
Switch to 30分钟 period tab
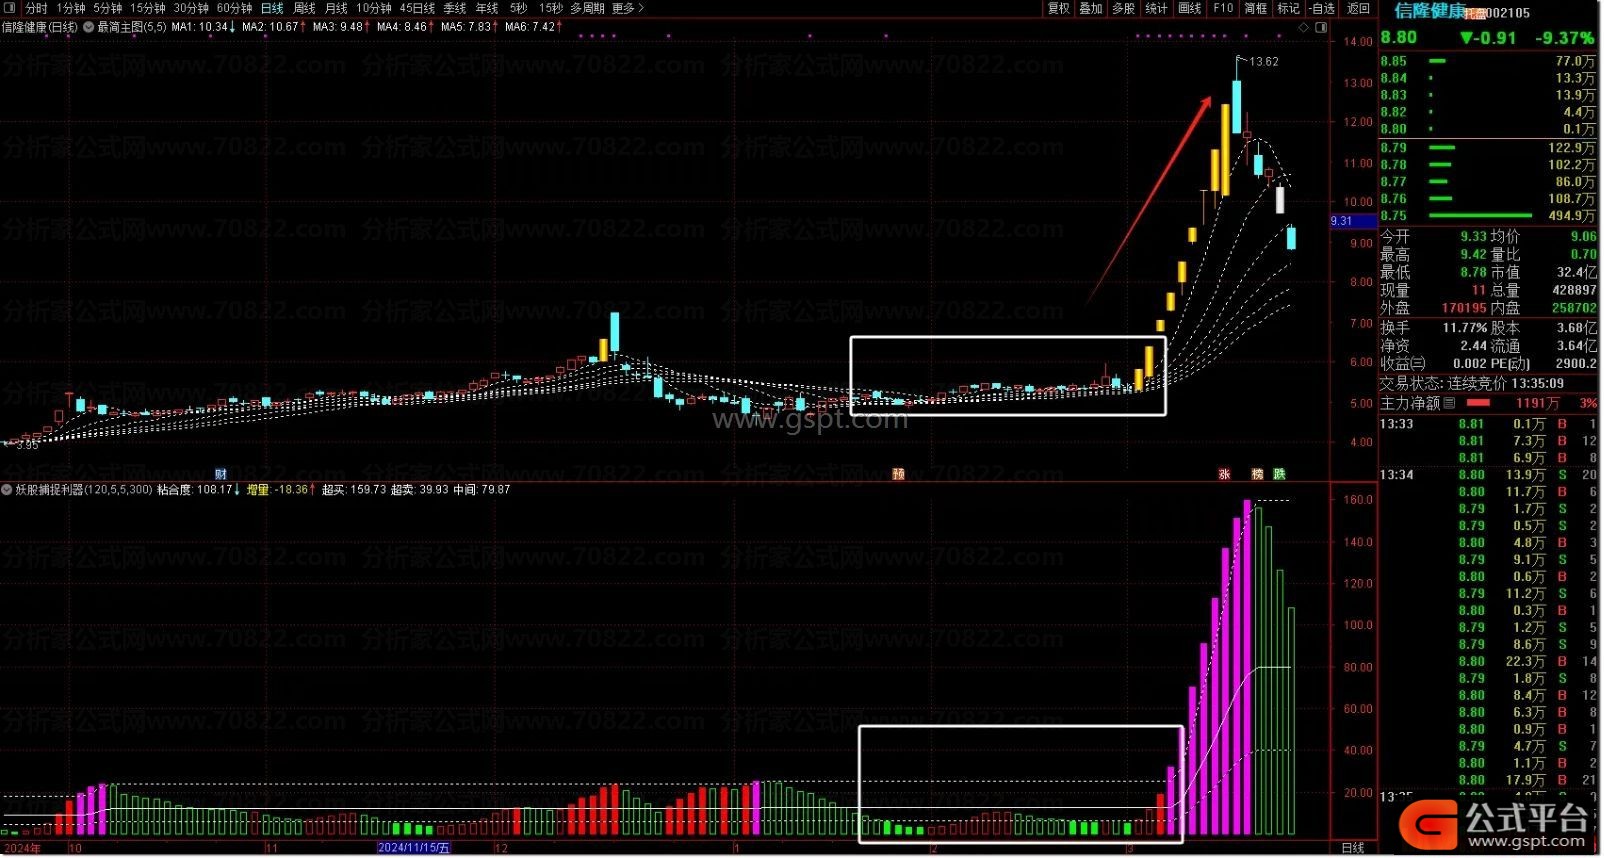point(191,8)
